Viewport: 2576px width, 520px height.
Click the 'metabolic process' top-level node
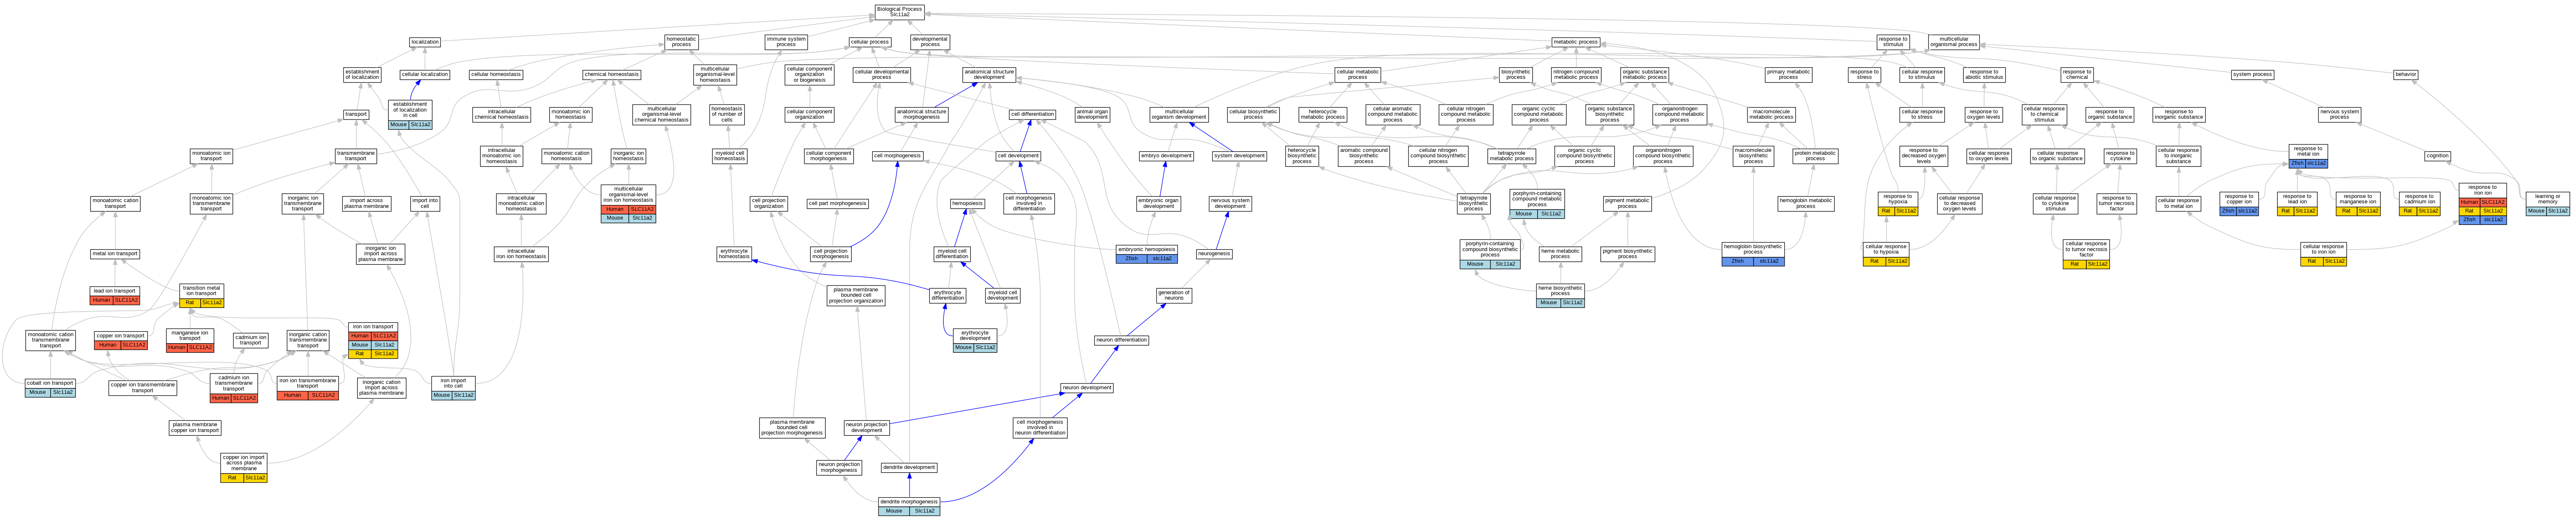(1575, 42)
